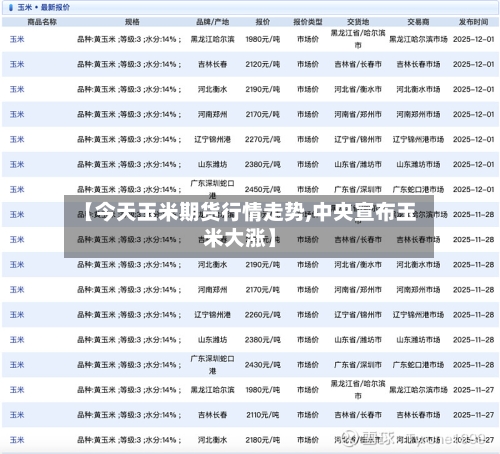Click the 发布时间 column header
Screen dimensions: 500x454
coord(473,22)
